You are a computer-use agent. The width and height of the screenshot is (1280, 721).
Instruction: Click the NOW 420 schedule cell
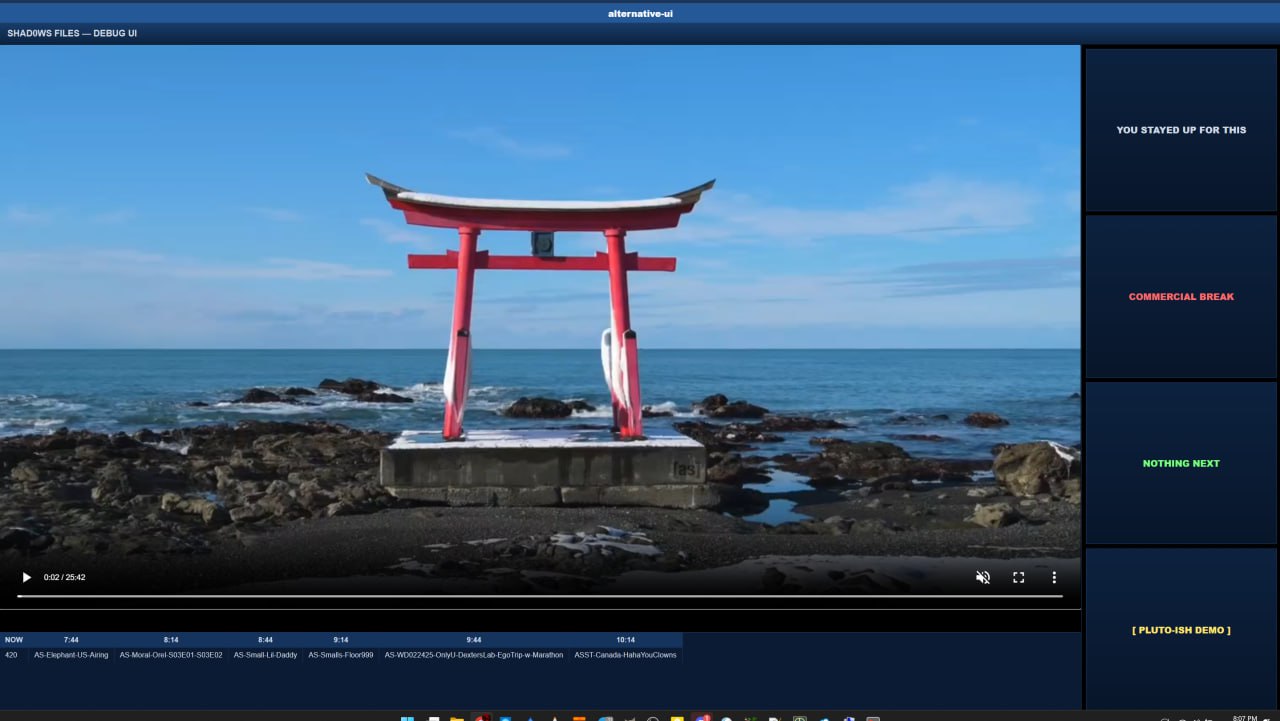12,655
